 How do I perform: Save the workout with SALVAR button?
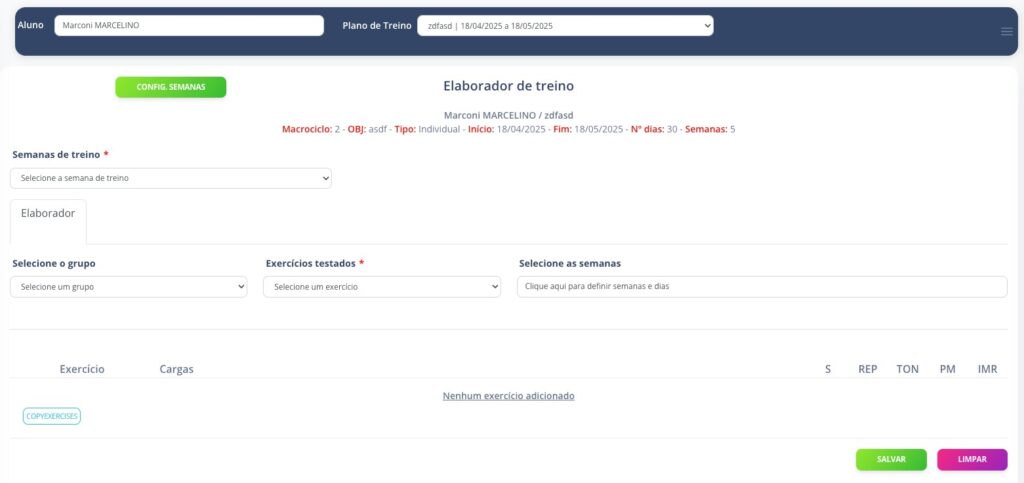click(891, 459)
